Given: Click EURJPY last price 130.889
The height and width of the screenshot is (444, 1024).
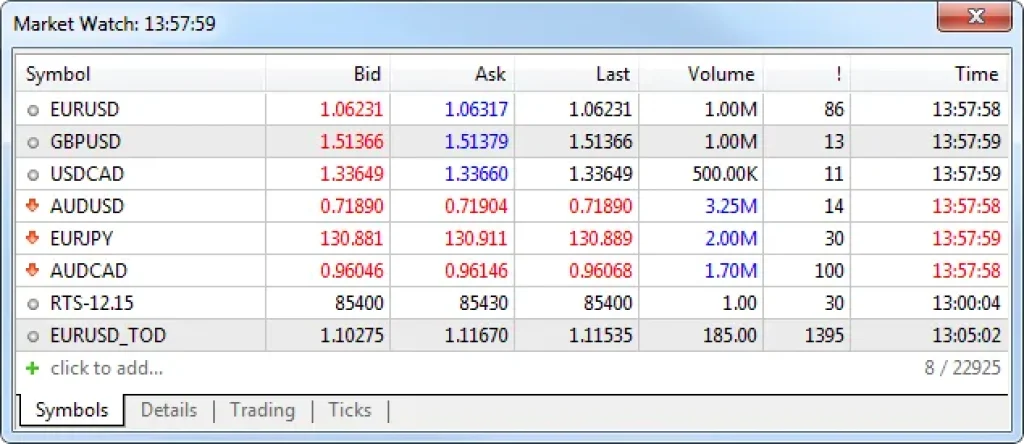Looking at the screenshot, I should tap(600, 238).
